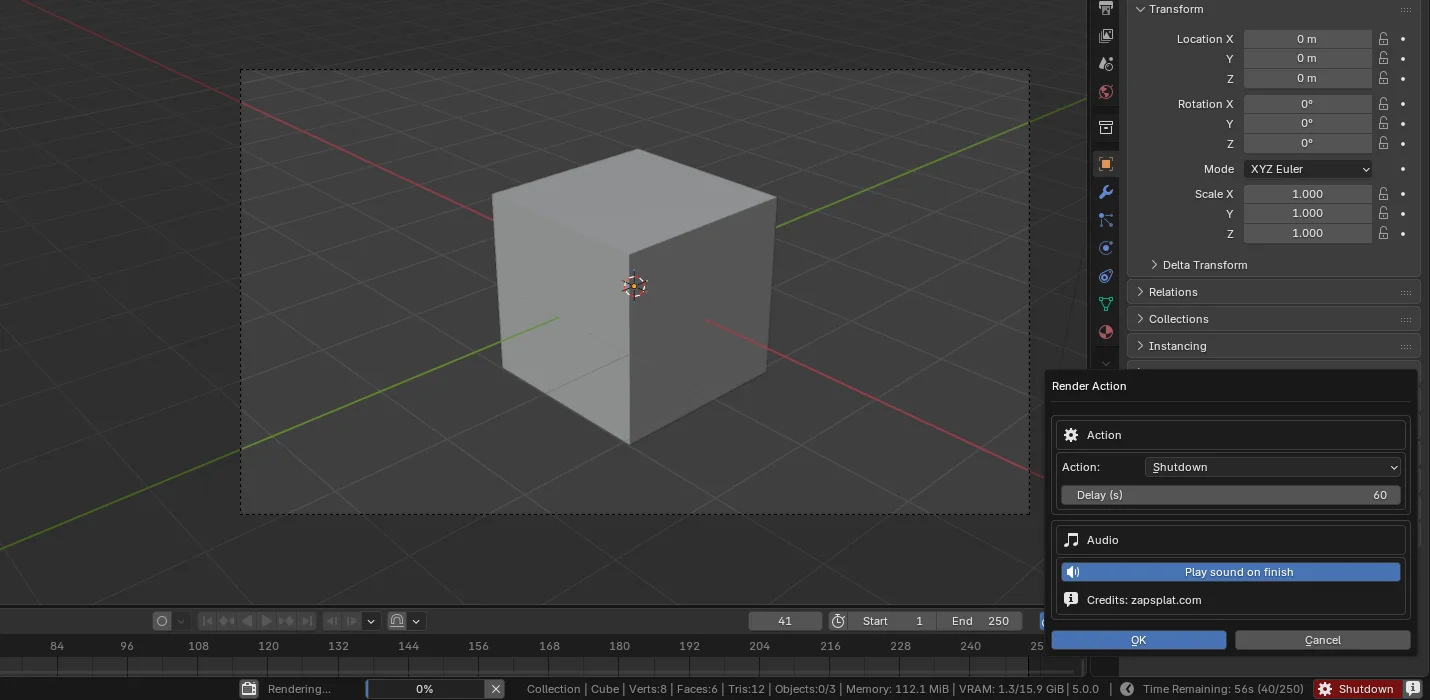Disable Play sound on finish
Image resolution: width=1430 pixels, height=700 pixels.
coord(1230,572)
